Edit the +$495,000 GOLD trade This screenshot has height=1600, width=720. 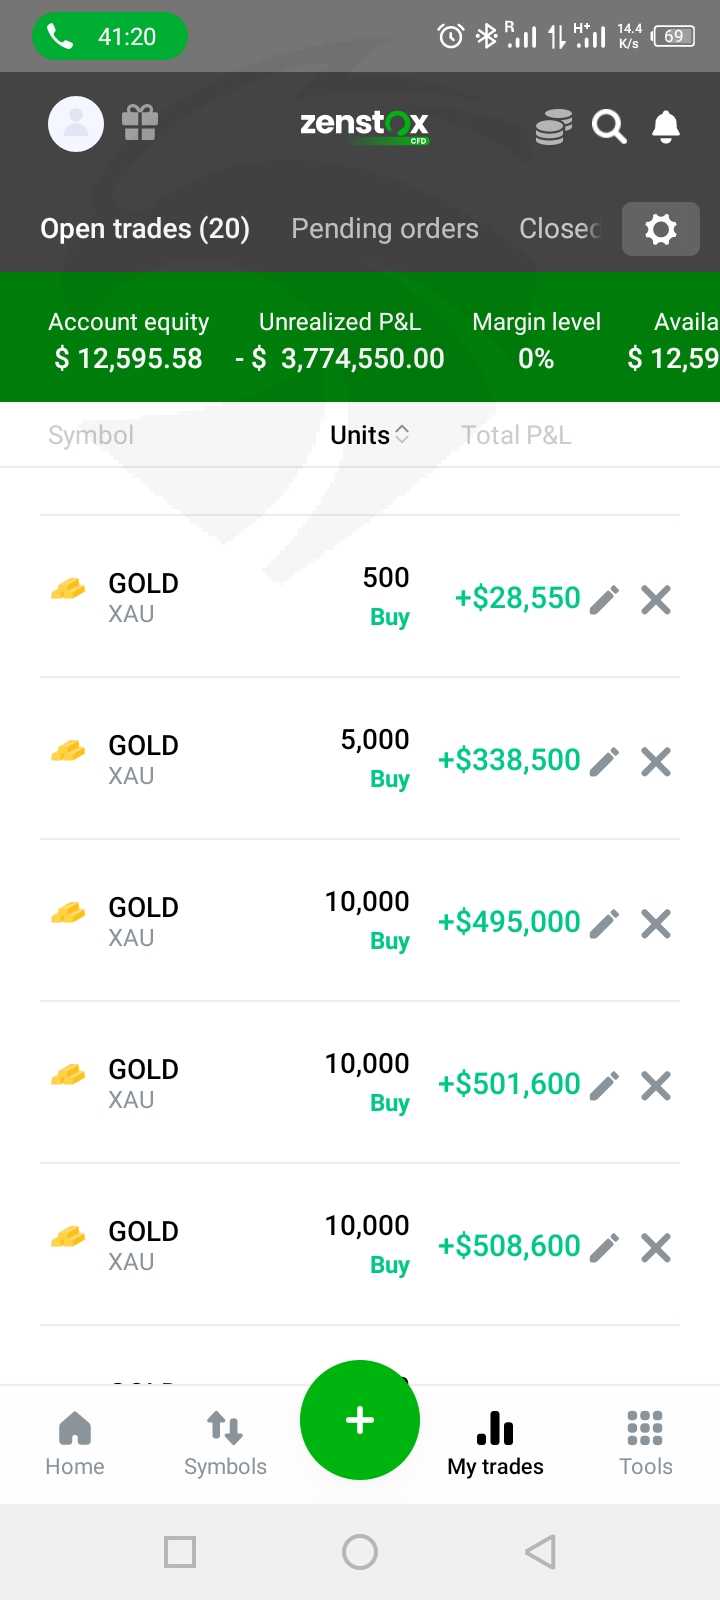click(x=605, y=924)
